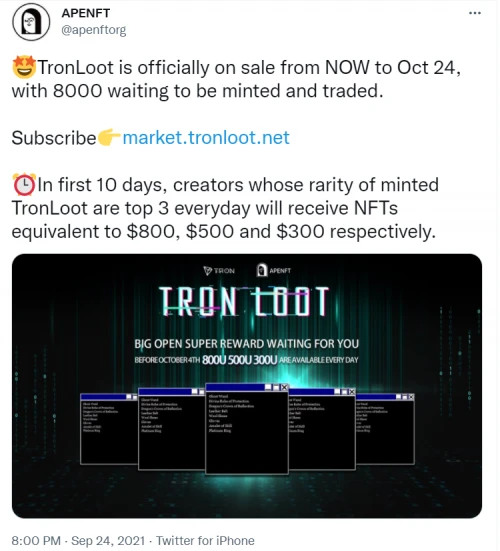Image resolution: width=500 pixels, height=551 pixels.
Task: Open the Tron Loot promo image
Action: point(247,385)
